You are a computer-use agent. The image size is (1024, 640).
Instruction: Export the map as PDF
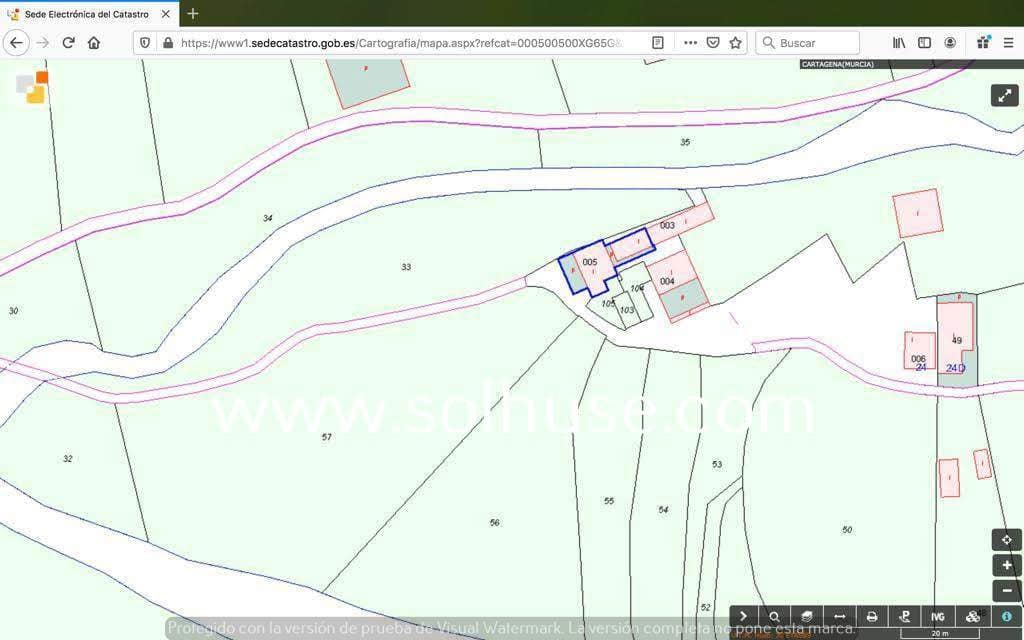pyautogui.click(x=905, y=616)
